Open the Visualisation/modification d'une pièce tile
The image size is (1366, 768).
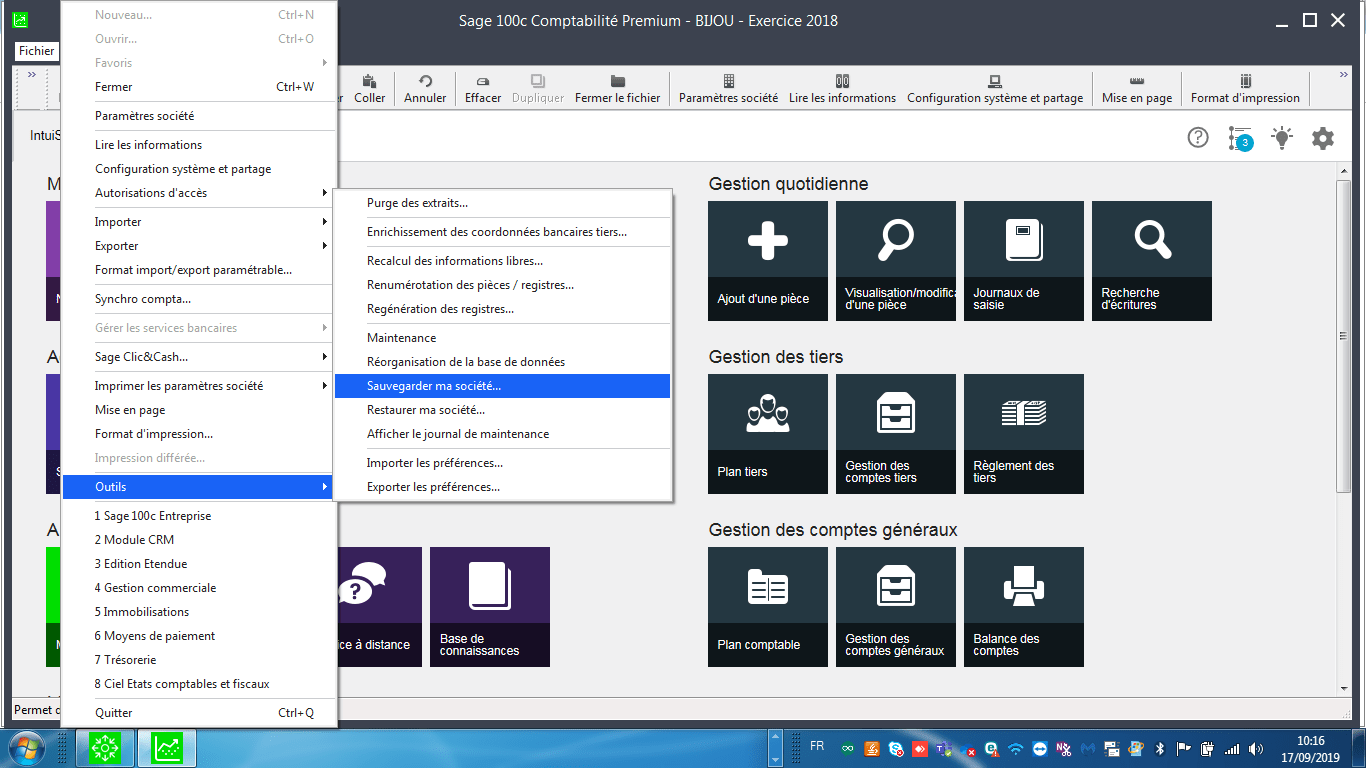[x=896, y=261]
